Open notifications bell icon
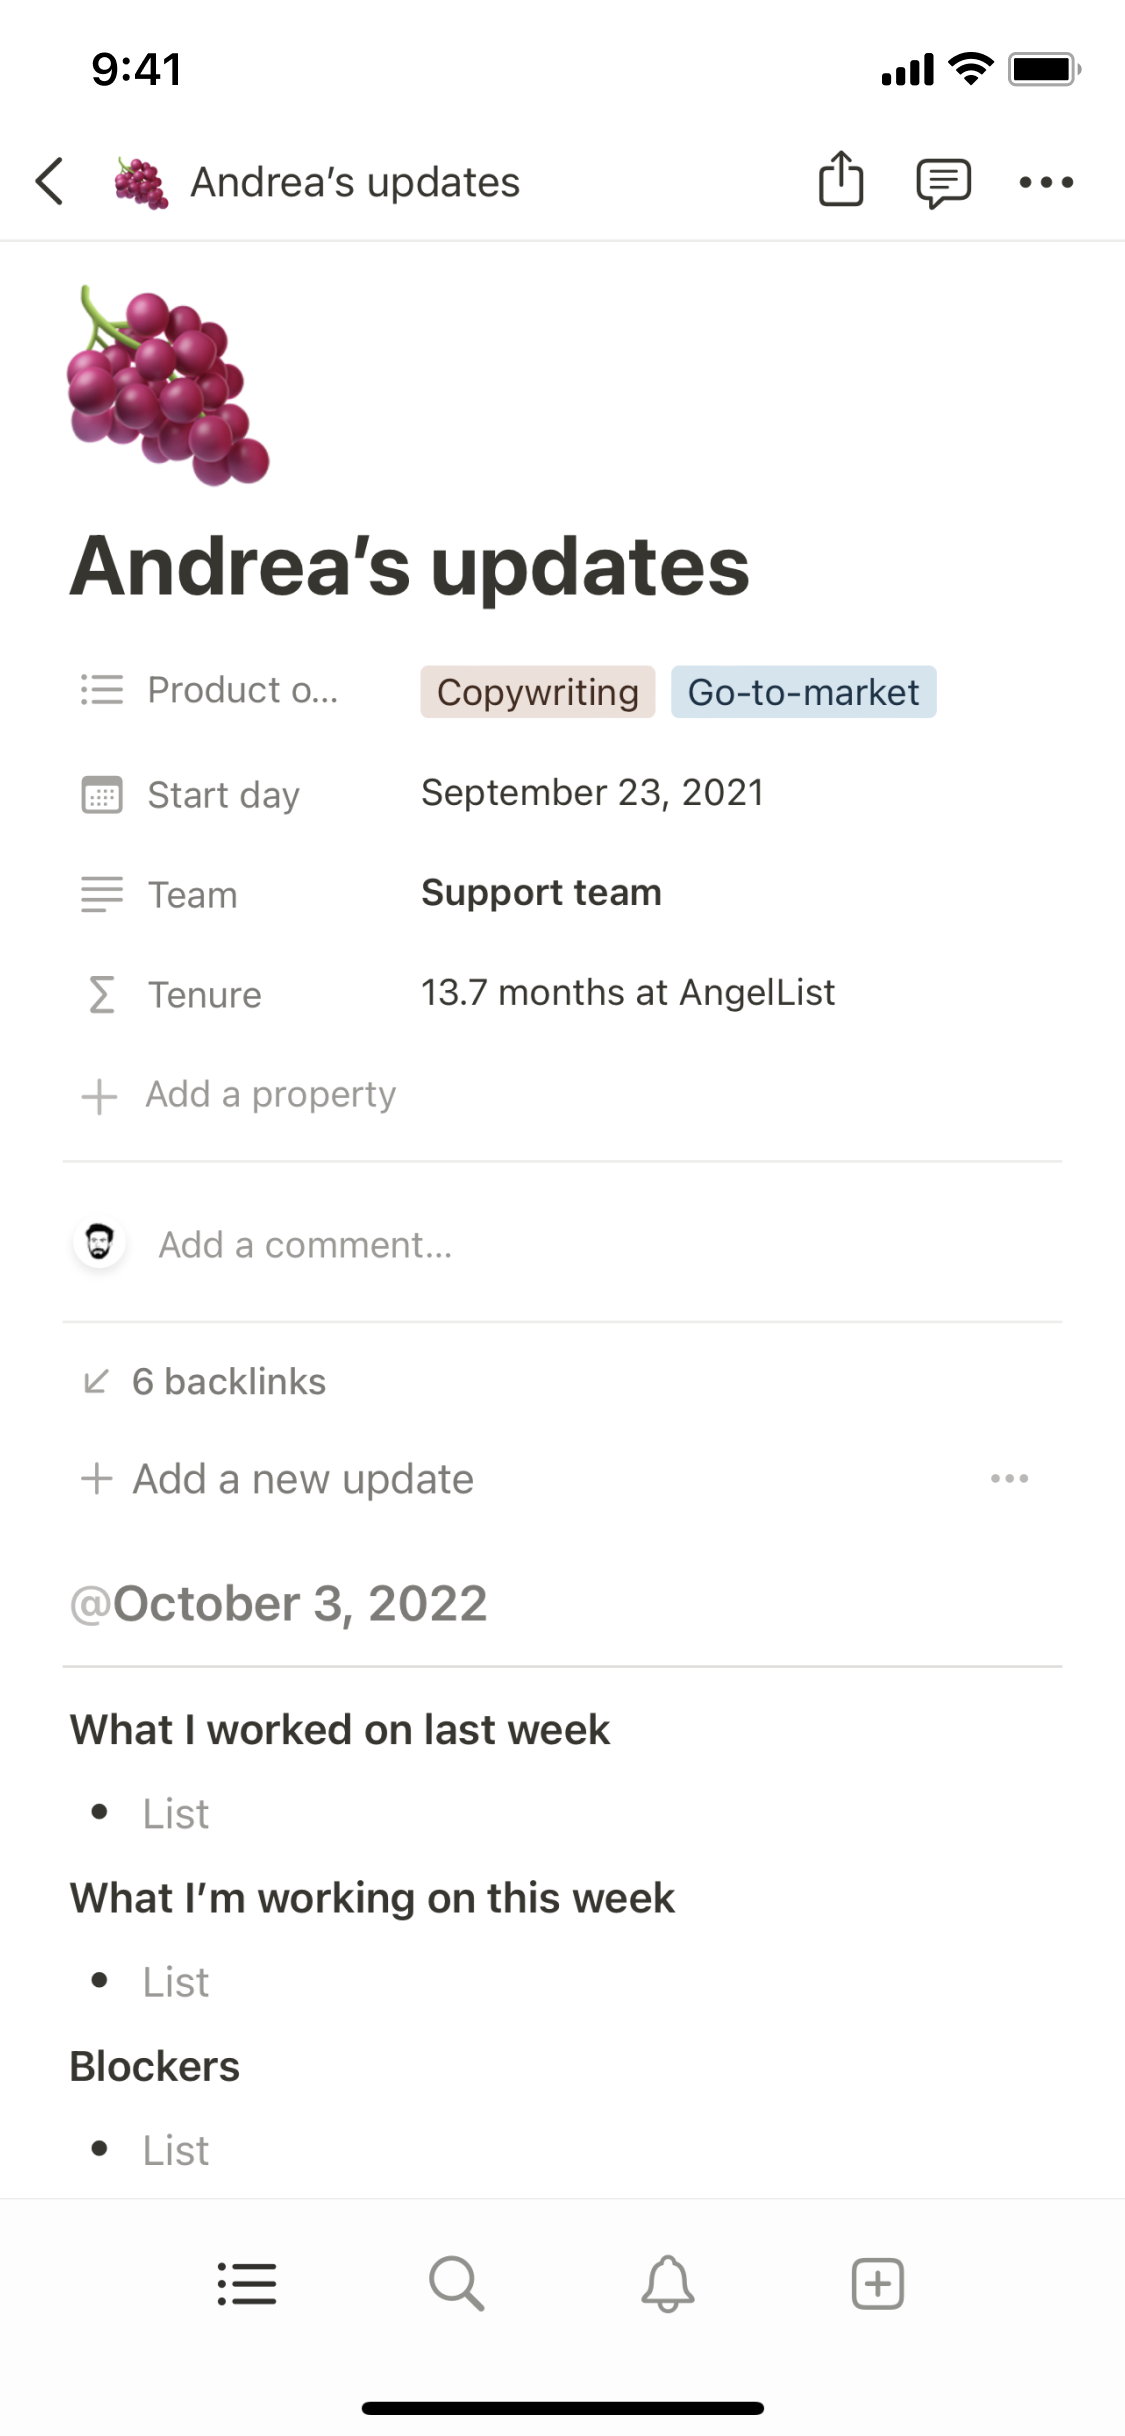This screenshot has width=1125, height=2436. [x=667, y=2284]
